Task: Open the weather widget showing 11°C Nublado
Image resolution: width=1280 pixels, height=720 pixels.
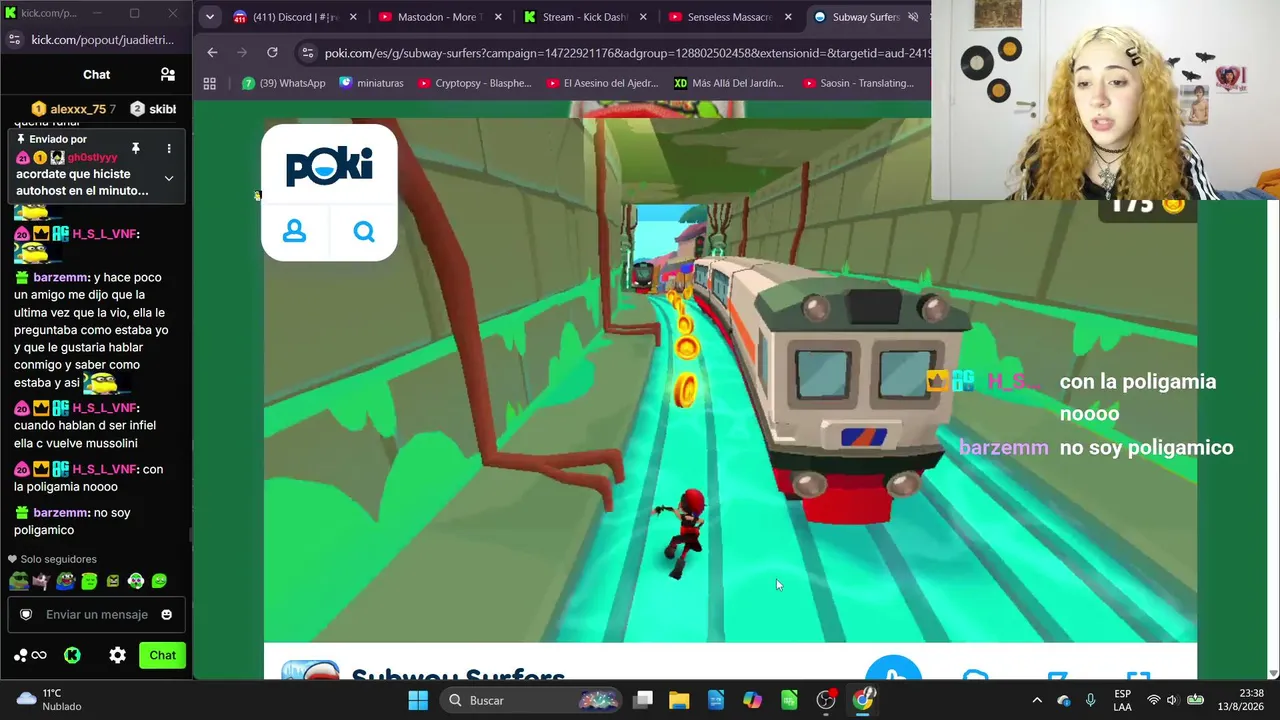Action: point(50,700)
